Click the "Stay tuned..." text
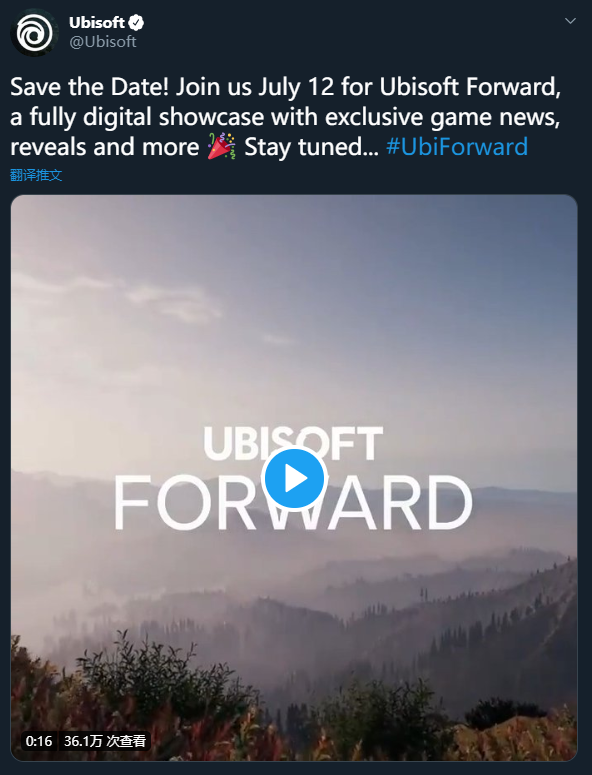This screenshot has height=775, width=592. coord(311,147)
